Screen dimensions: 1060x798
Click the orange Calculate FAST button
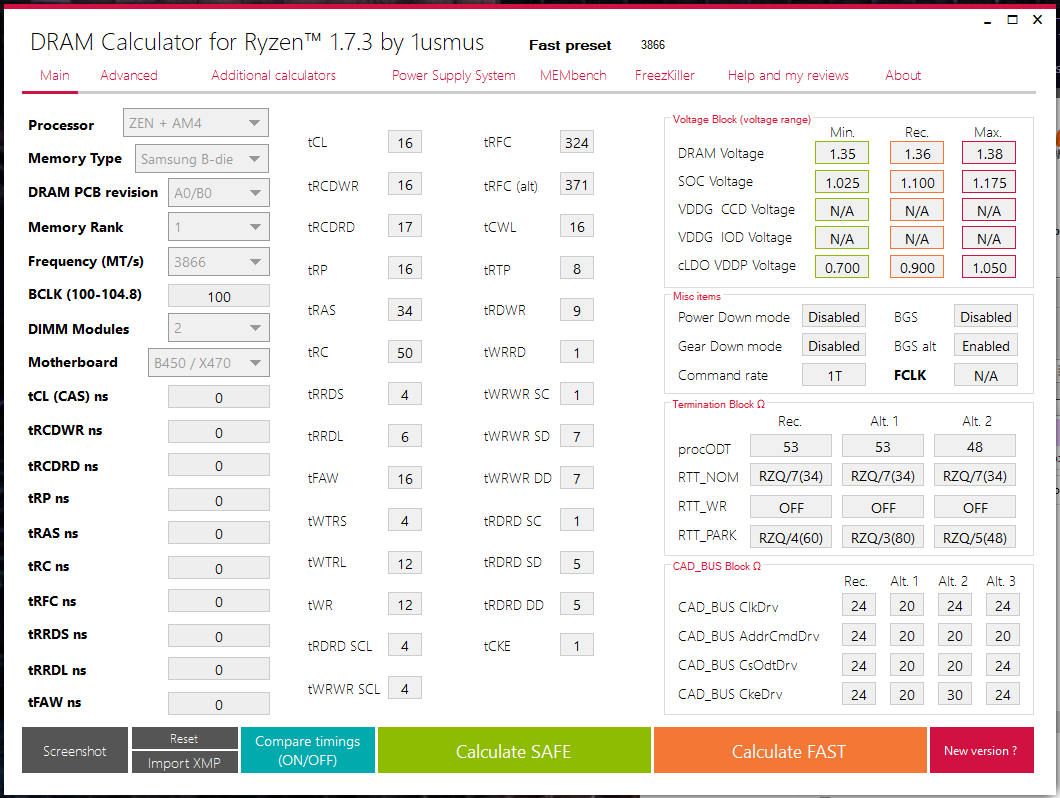point(790,751)
